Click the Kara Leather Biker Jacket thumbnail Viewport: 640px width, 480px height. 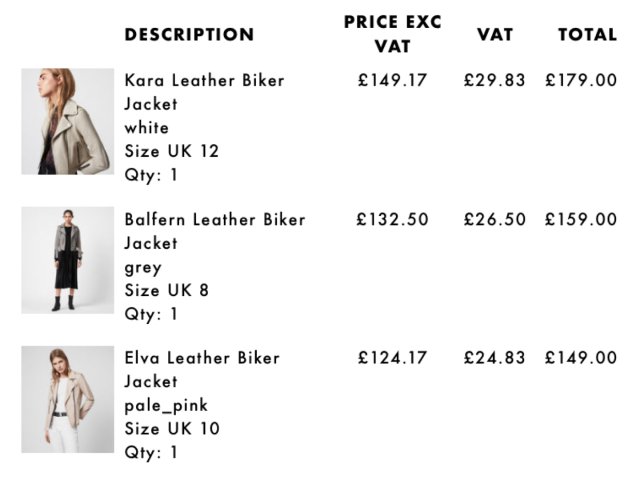coord(68,121)
